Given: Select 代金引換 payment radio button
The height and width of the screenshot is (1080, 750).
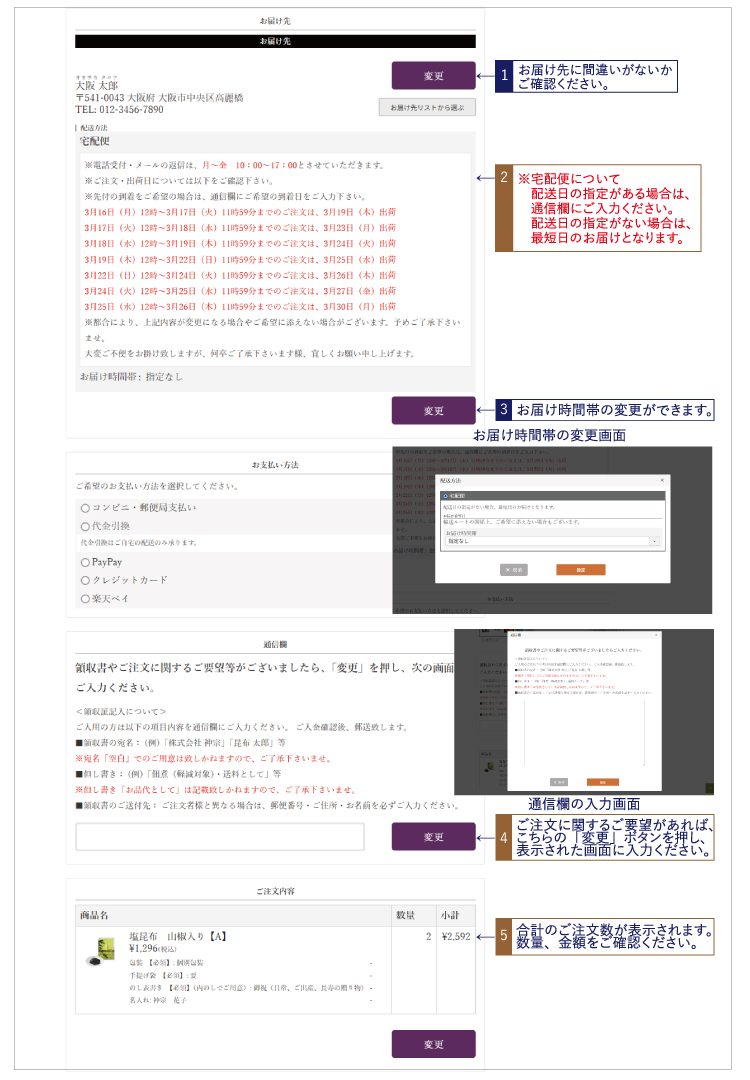Looking at the screenshot, I should pos(85,526).
